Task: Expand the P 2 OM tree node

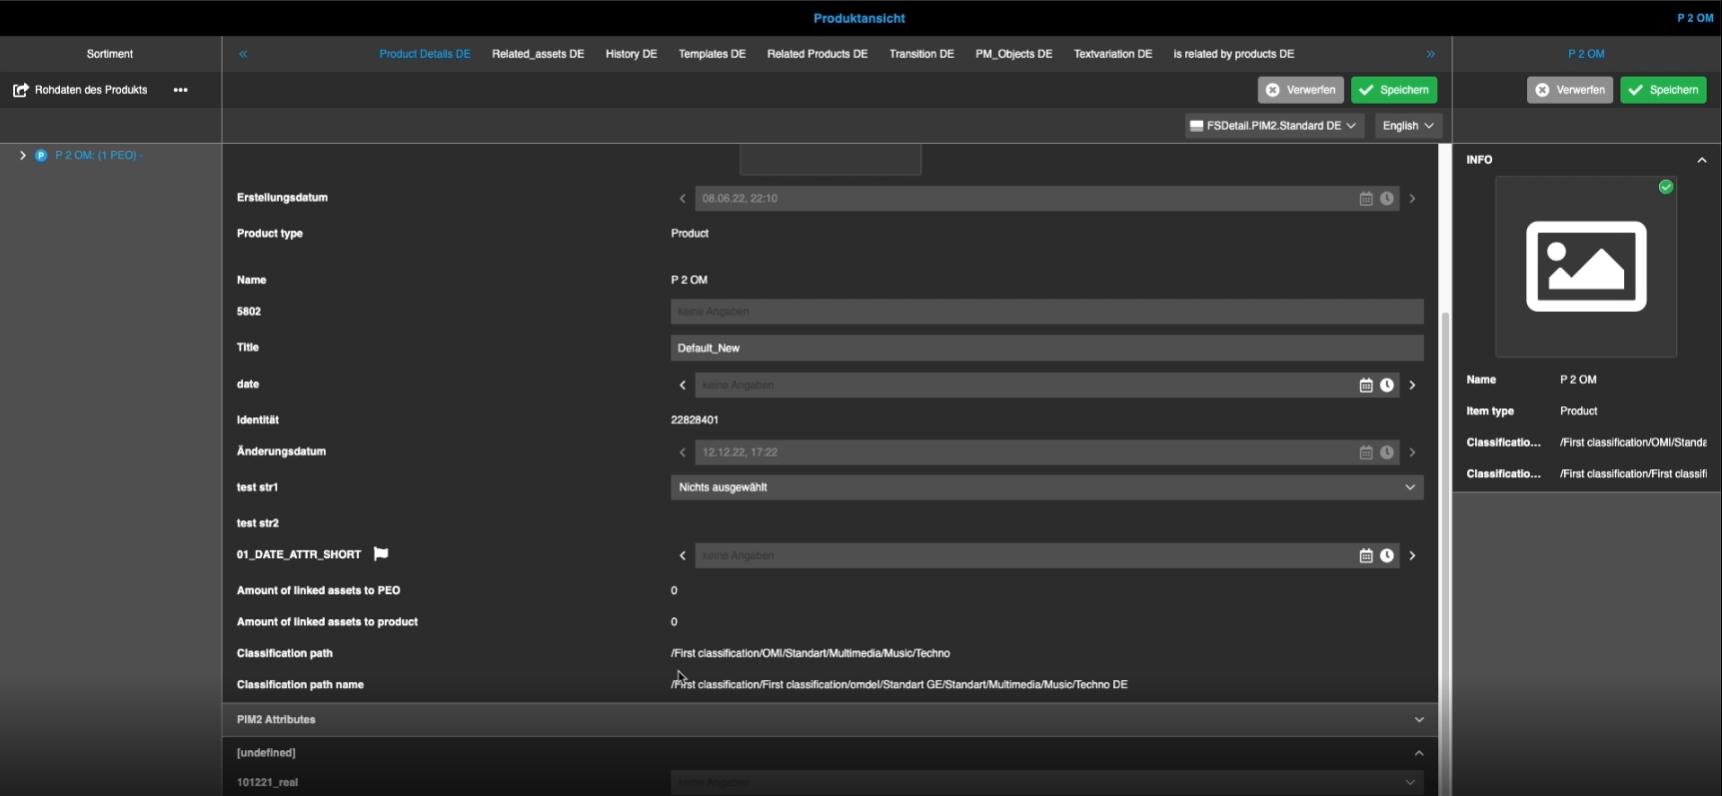Action: point(22,155)
